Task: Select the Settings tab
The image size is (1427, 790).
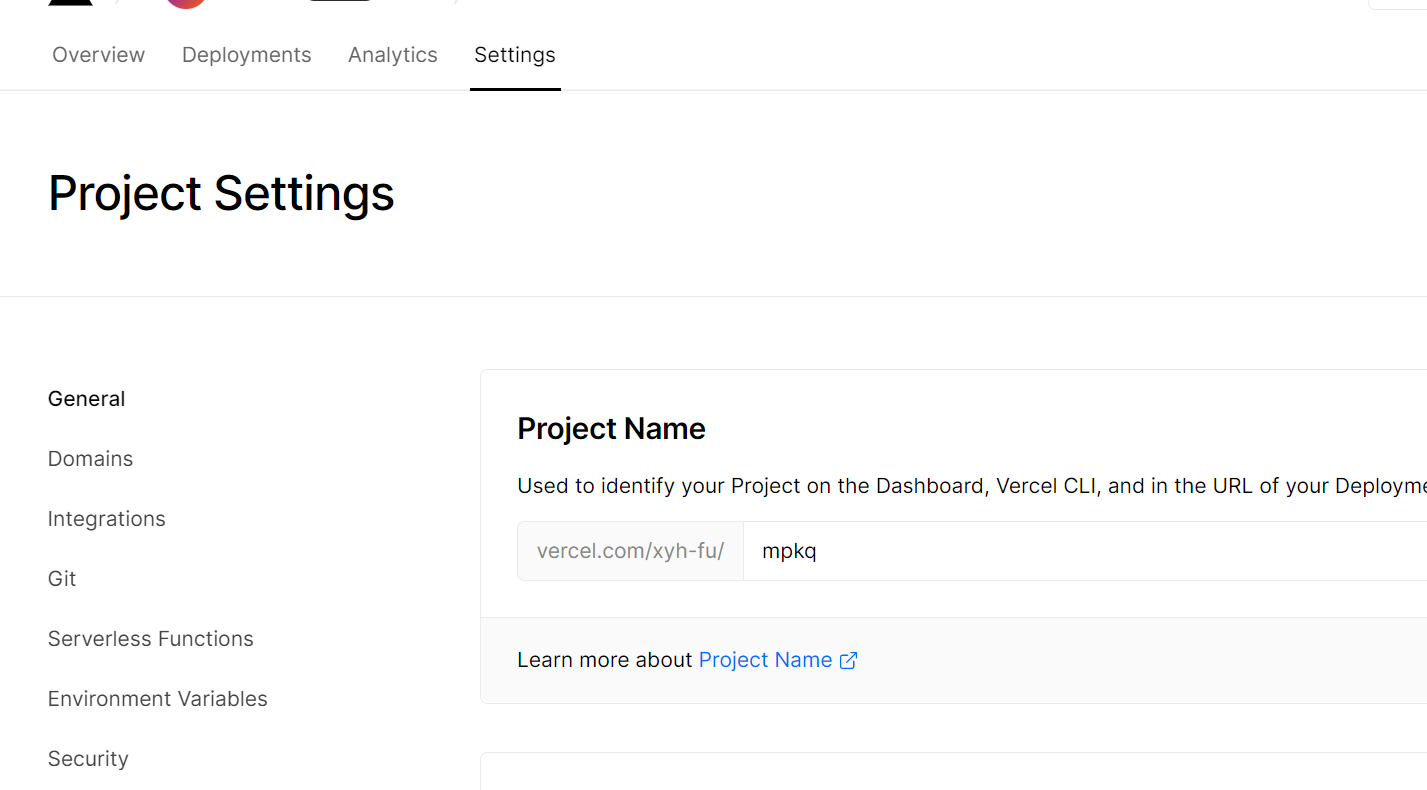Action: 514,55
